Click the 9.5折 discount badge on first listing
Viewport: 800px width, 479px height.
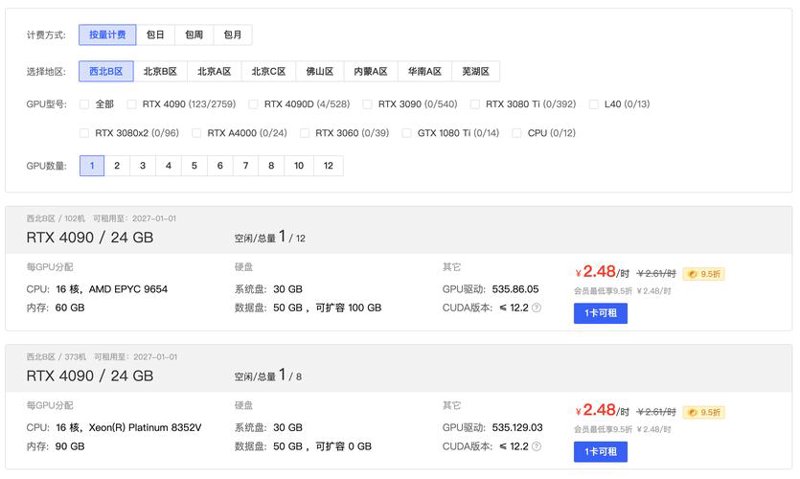704,274
